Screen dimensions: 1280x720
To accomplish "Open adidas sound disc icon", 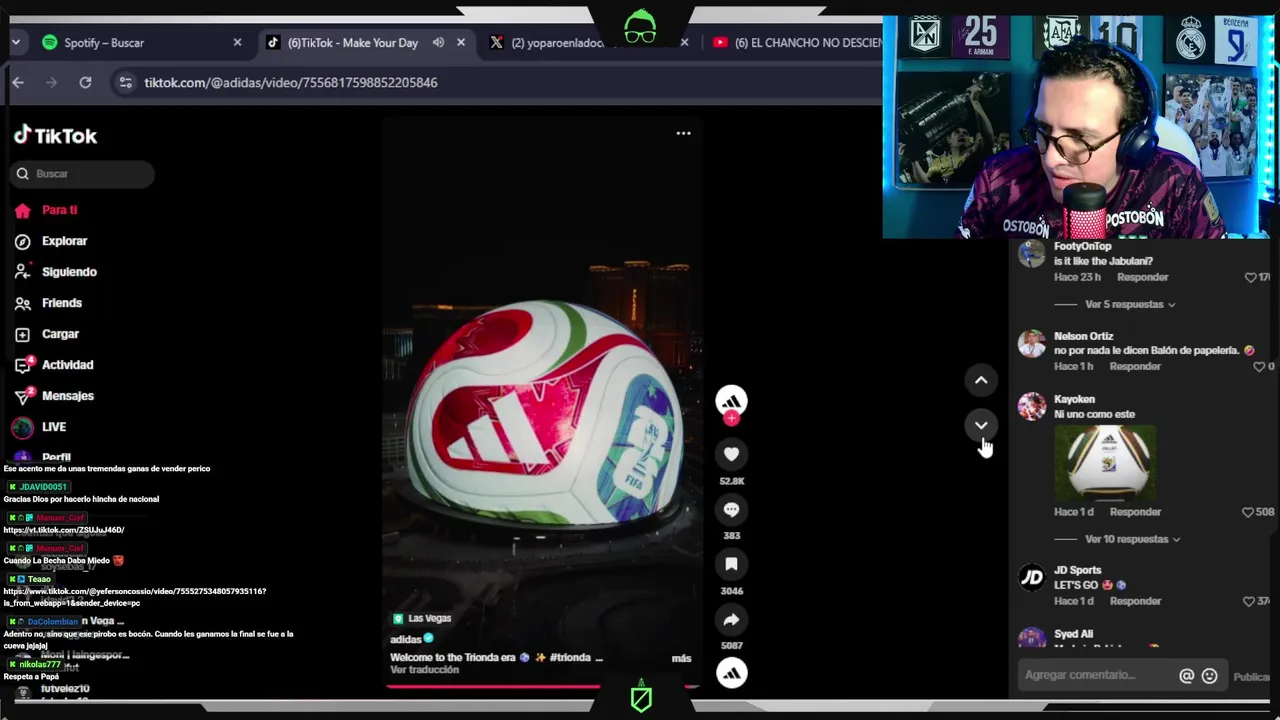I will [731, 673].
